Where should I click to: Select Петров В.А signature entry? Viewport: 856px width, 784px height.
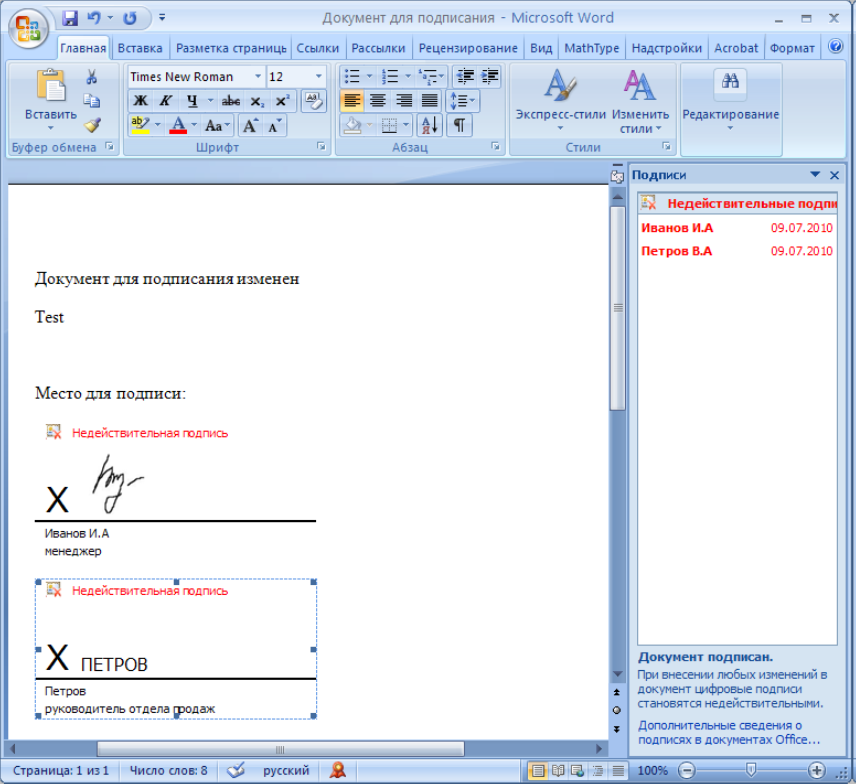pos(736,251)
